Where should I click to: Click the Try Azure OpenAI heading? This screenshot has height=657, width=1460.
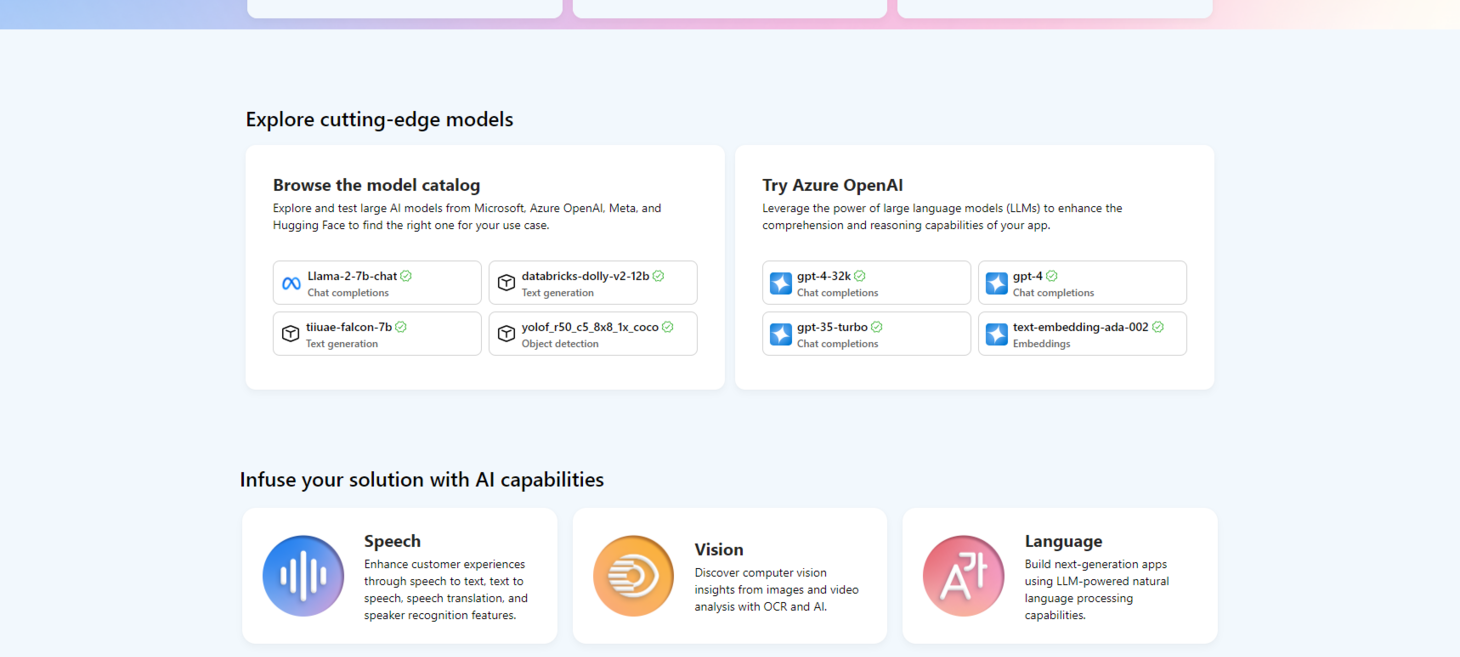click(x=831, y=185)
